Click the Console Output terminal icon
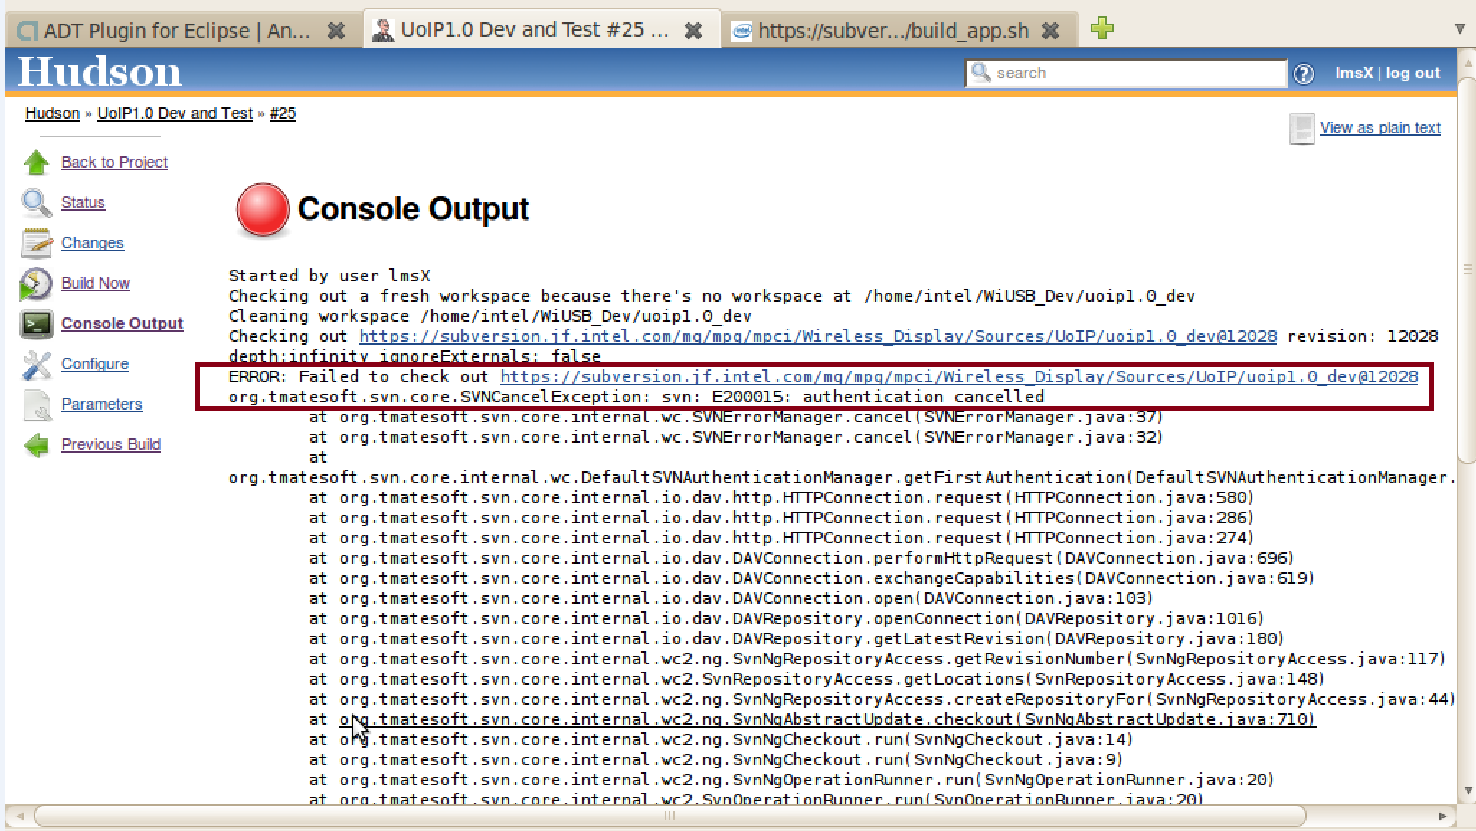This screenshot has height=831, width=1476. (36, 324)
